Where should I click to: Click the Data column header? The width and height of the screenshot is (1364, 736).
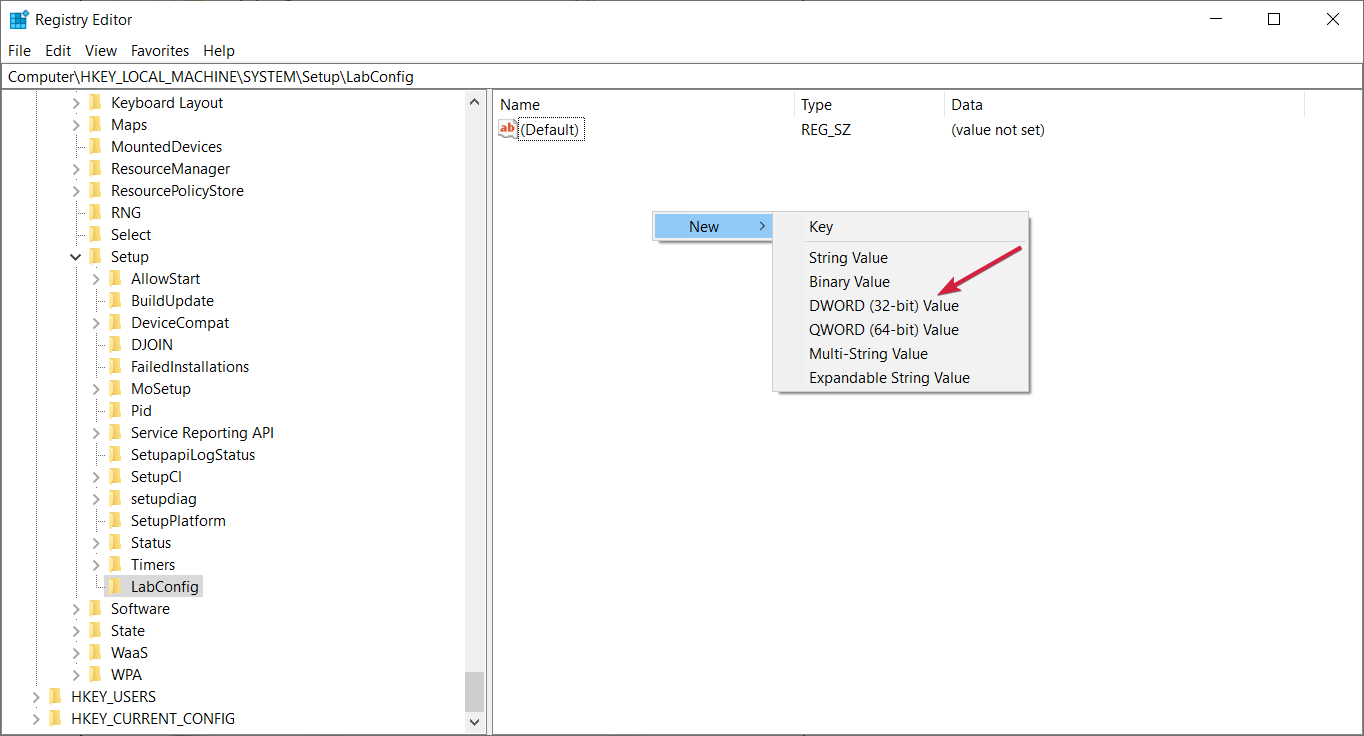coord(1124,104)
